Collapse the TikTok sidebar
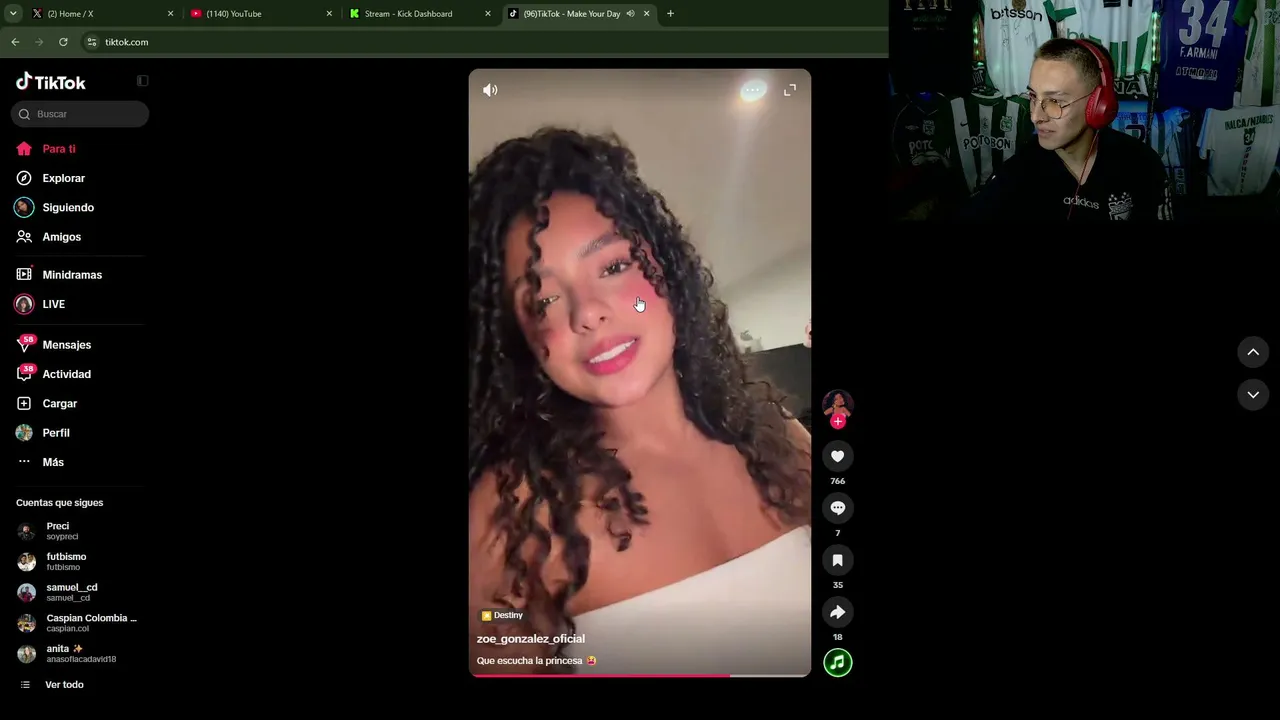The width and height of the screenshot is (1280, 720). click(142, 81)
